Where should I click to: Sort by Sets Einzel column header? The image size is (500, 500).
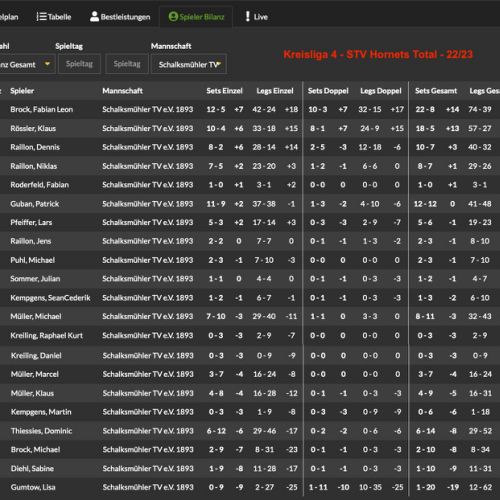click(224, 91)
